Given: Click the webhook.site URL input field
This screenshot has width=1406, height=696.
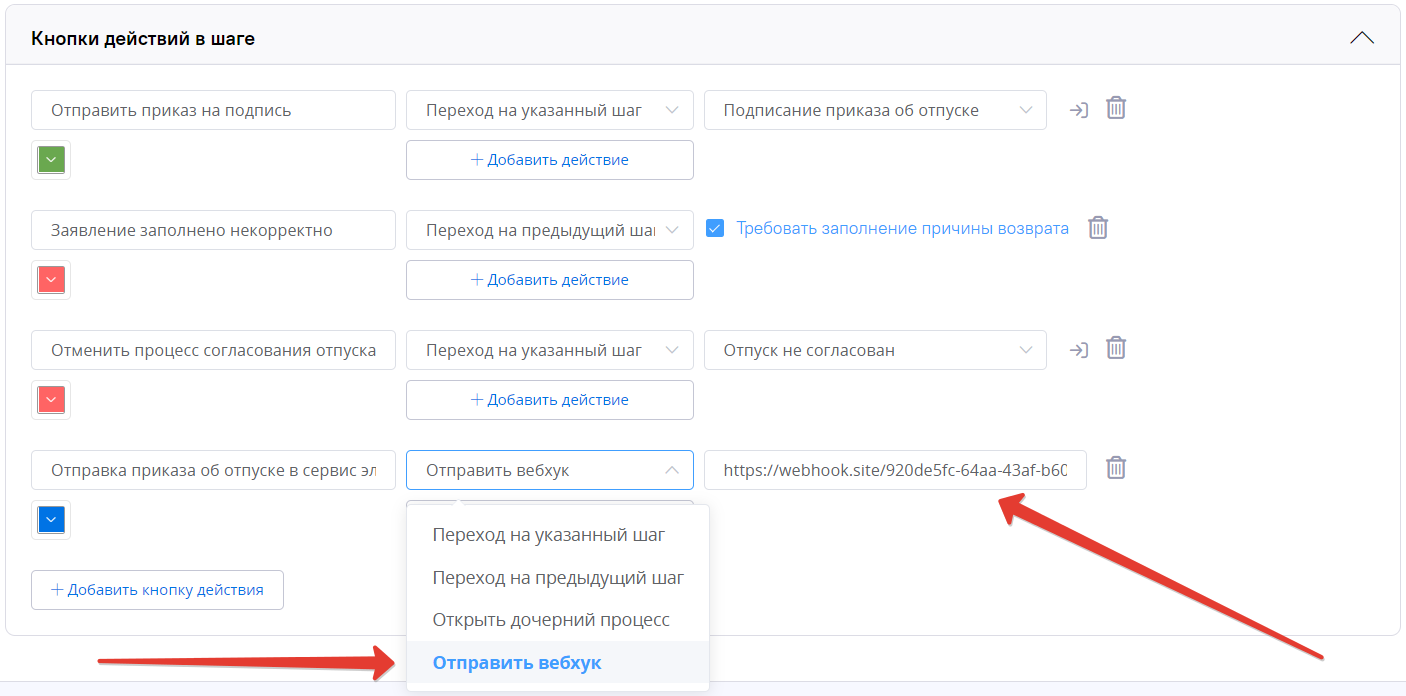Looking at the screenshot, I should tap(895, 470).
